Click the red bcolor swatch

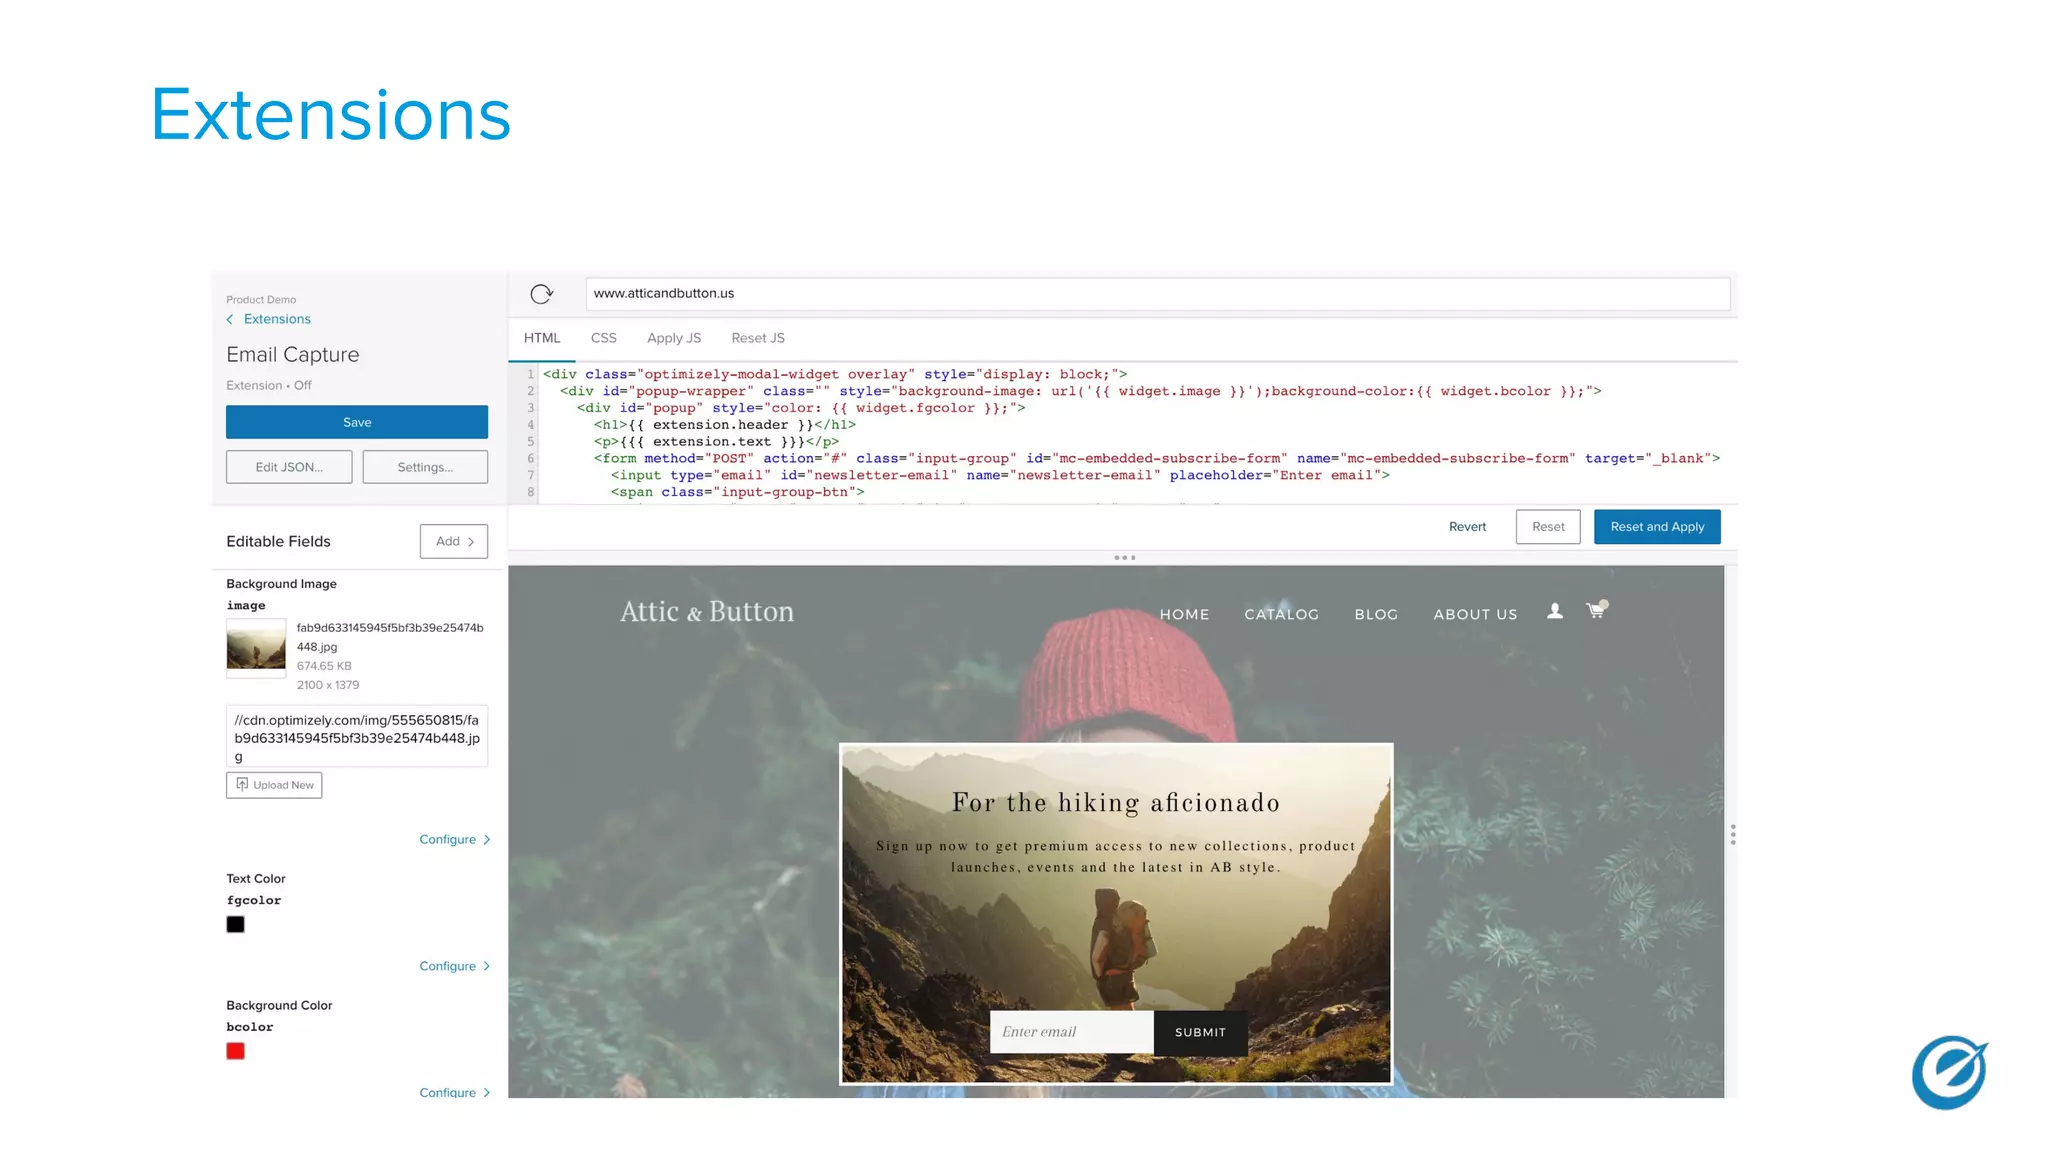[235, 1051]
